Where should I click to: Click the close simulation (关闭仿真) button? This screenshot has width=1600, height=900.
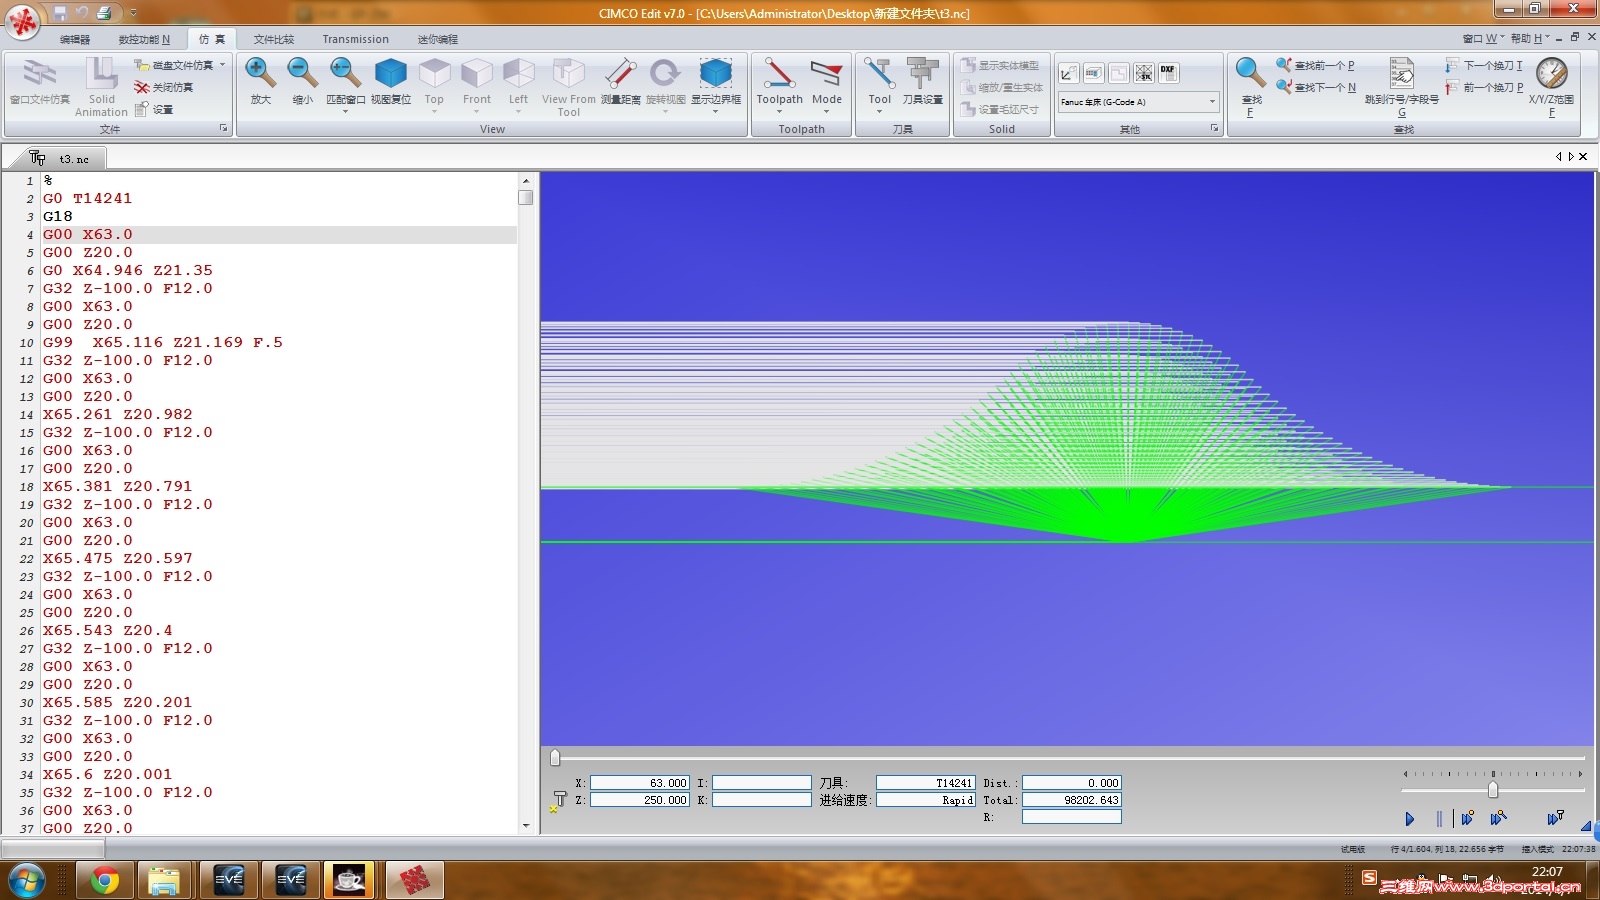[164, 87]
